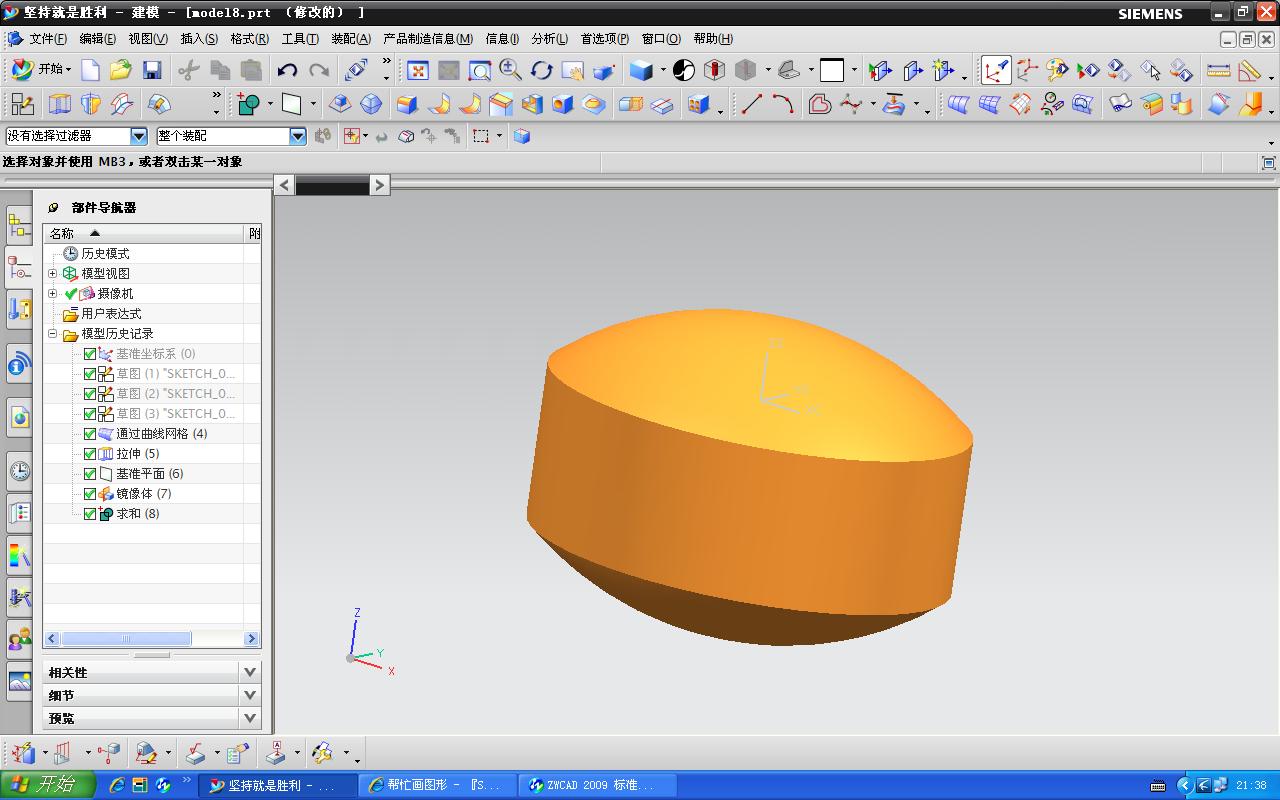This screenshot has width=1280, height=800.
Task: Open the 文件(F) menu
Action: 48,39
